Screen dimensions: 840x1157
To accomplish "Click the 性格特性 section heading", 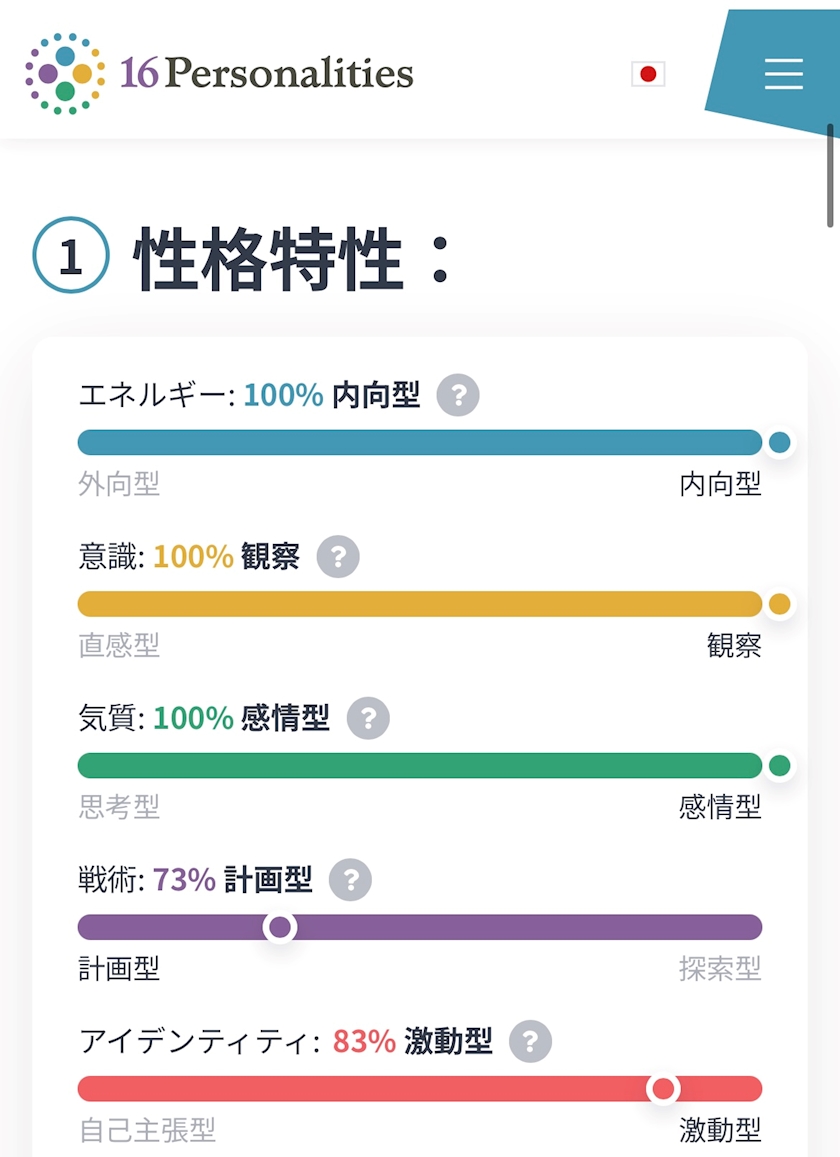I will pyautogui.click(x=269, y=258).
